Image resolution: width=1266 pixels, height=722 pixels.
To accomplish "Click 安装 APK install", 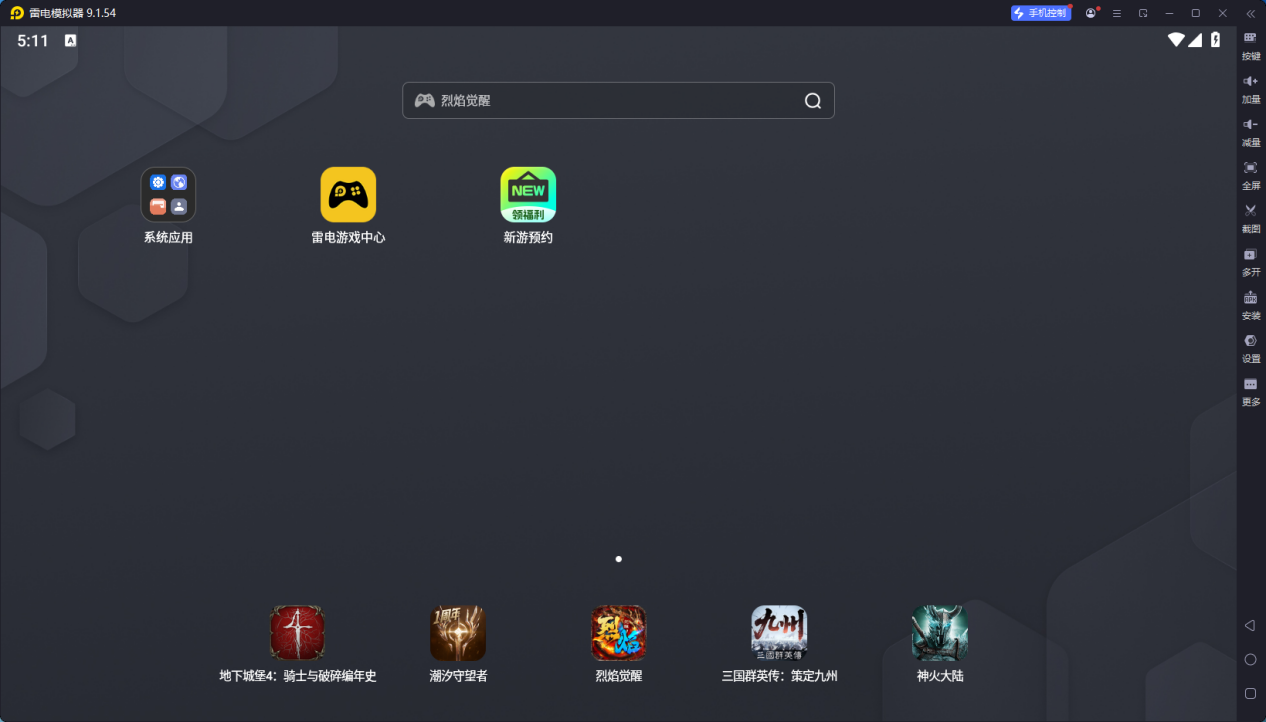I will click(1250, 305).
